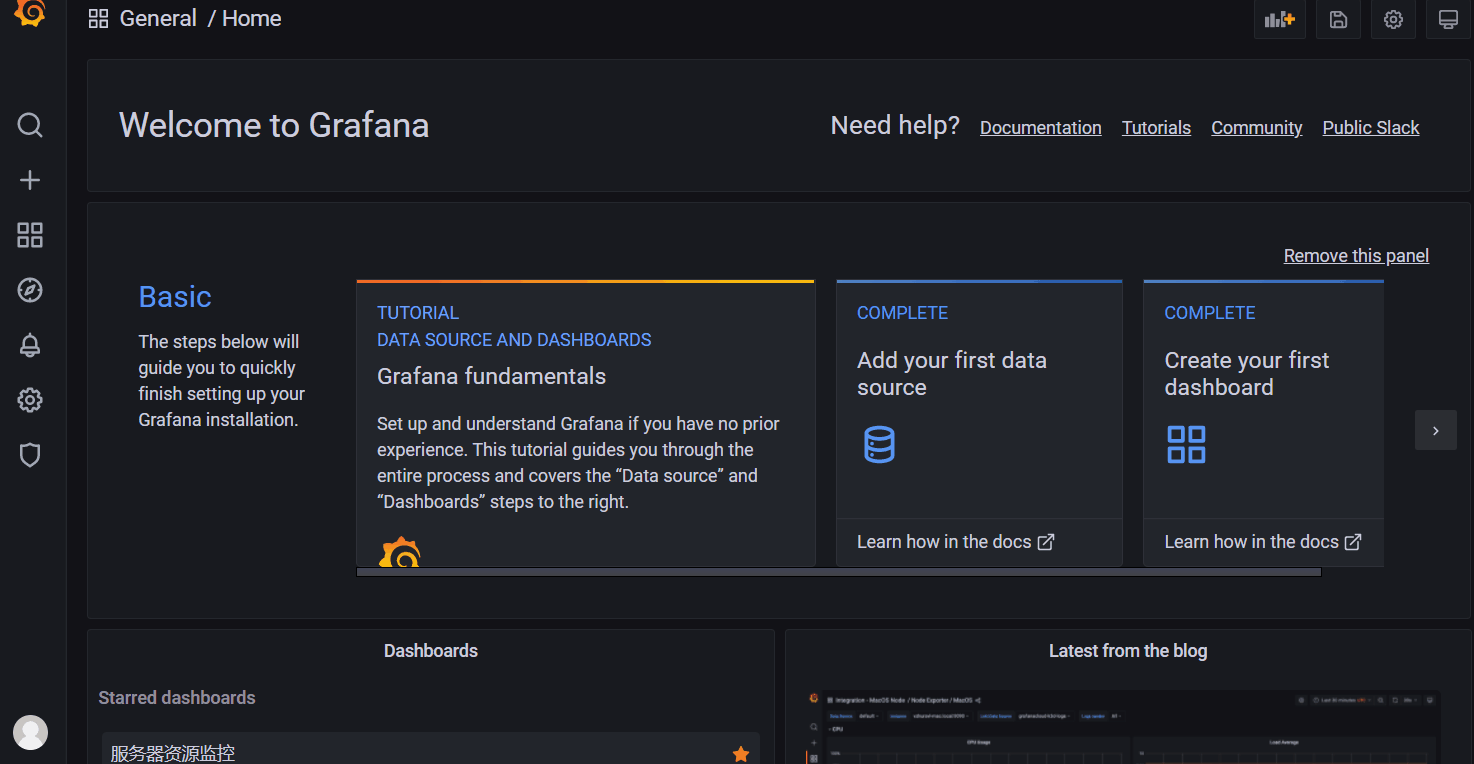Open Server Admin shield icon
Screen dimensions: 1474x764
click(x=30, y=456)
